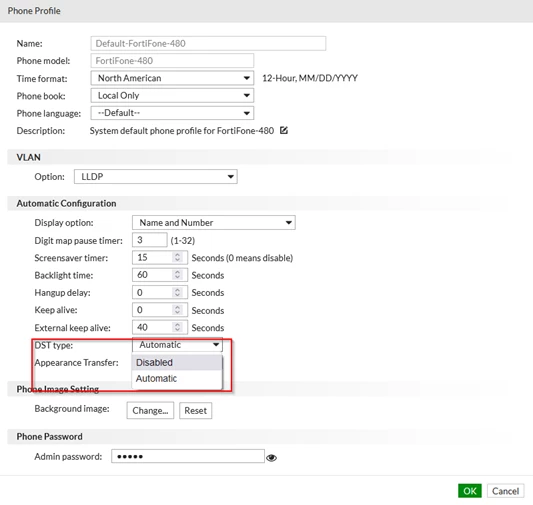The image size is (533, 505).
Task: Open the VLAN Option dropdown
Action: (156, 177)
